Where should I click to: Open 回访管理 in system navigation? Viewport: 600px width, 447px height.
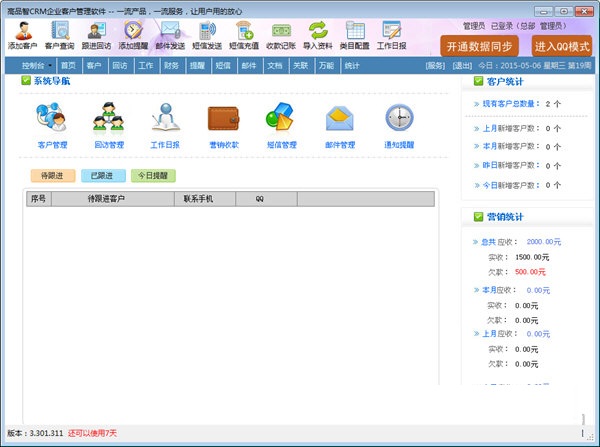[x=109, y=125]
